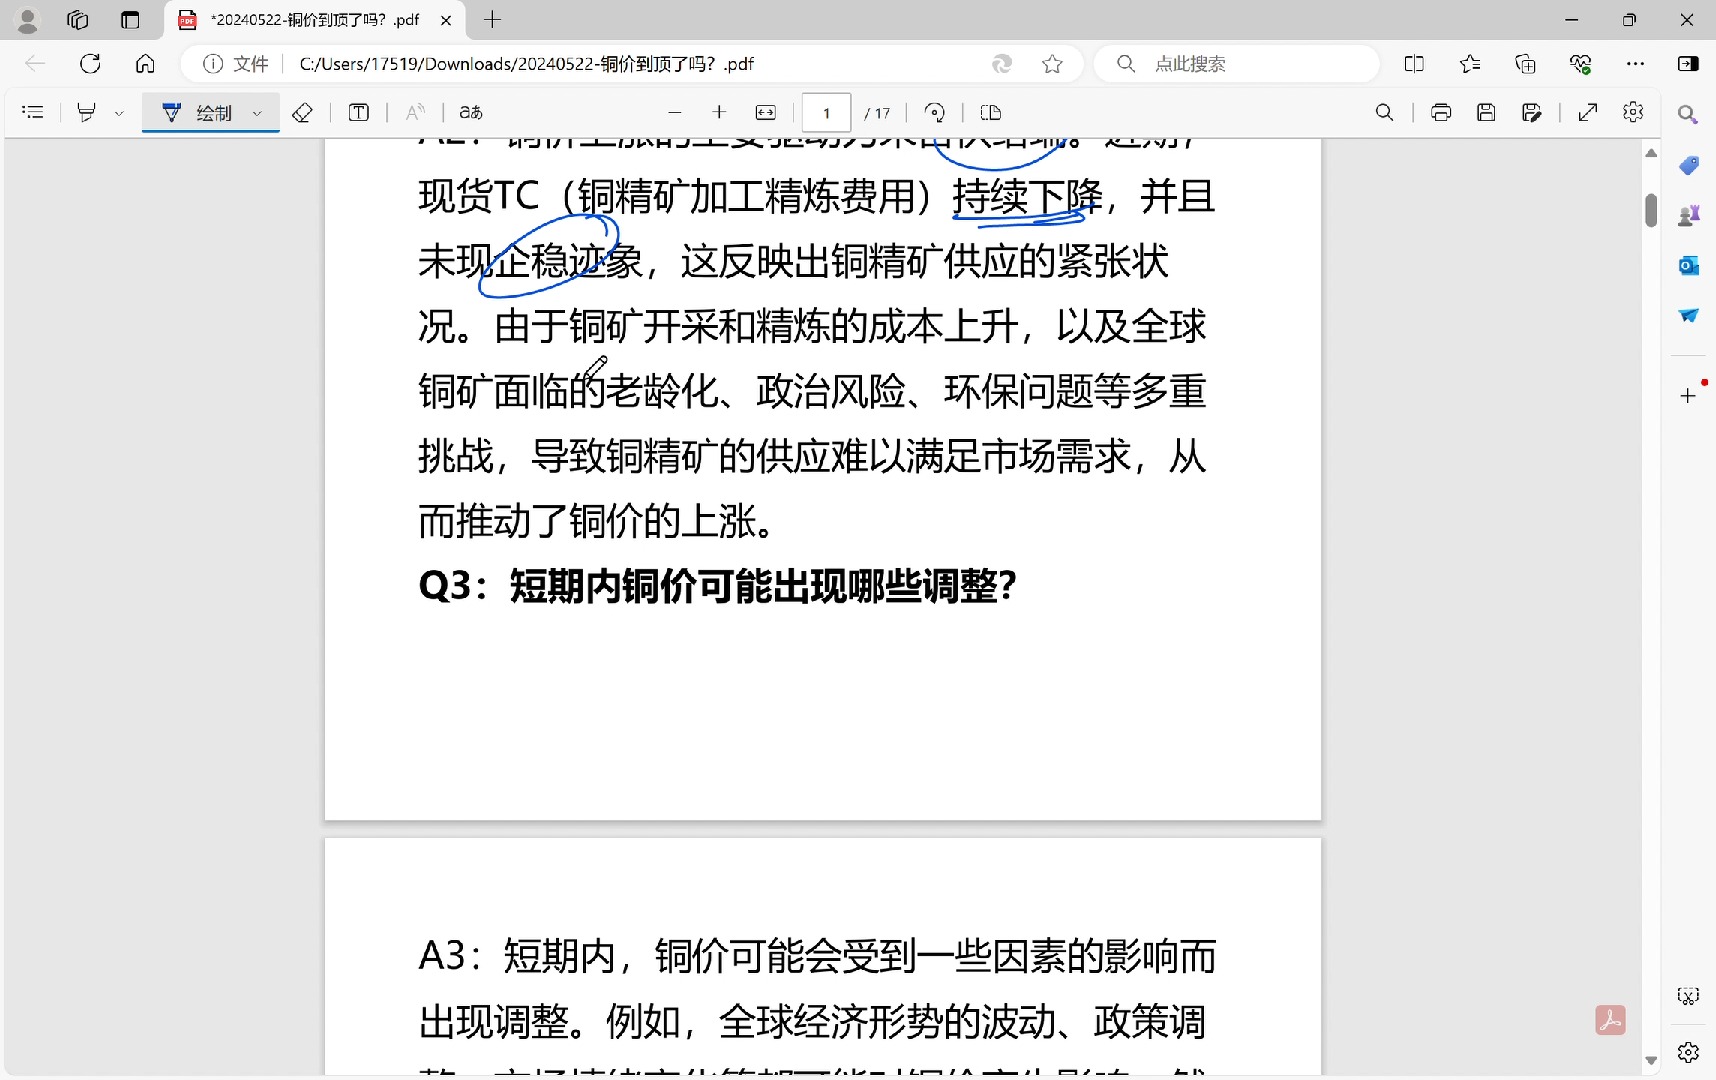
Task: Click the sidebar screenshot icon
Action: (x=1688, y=996)
